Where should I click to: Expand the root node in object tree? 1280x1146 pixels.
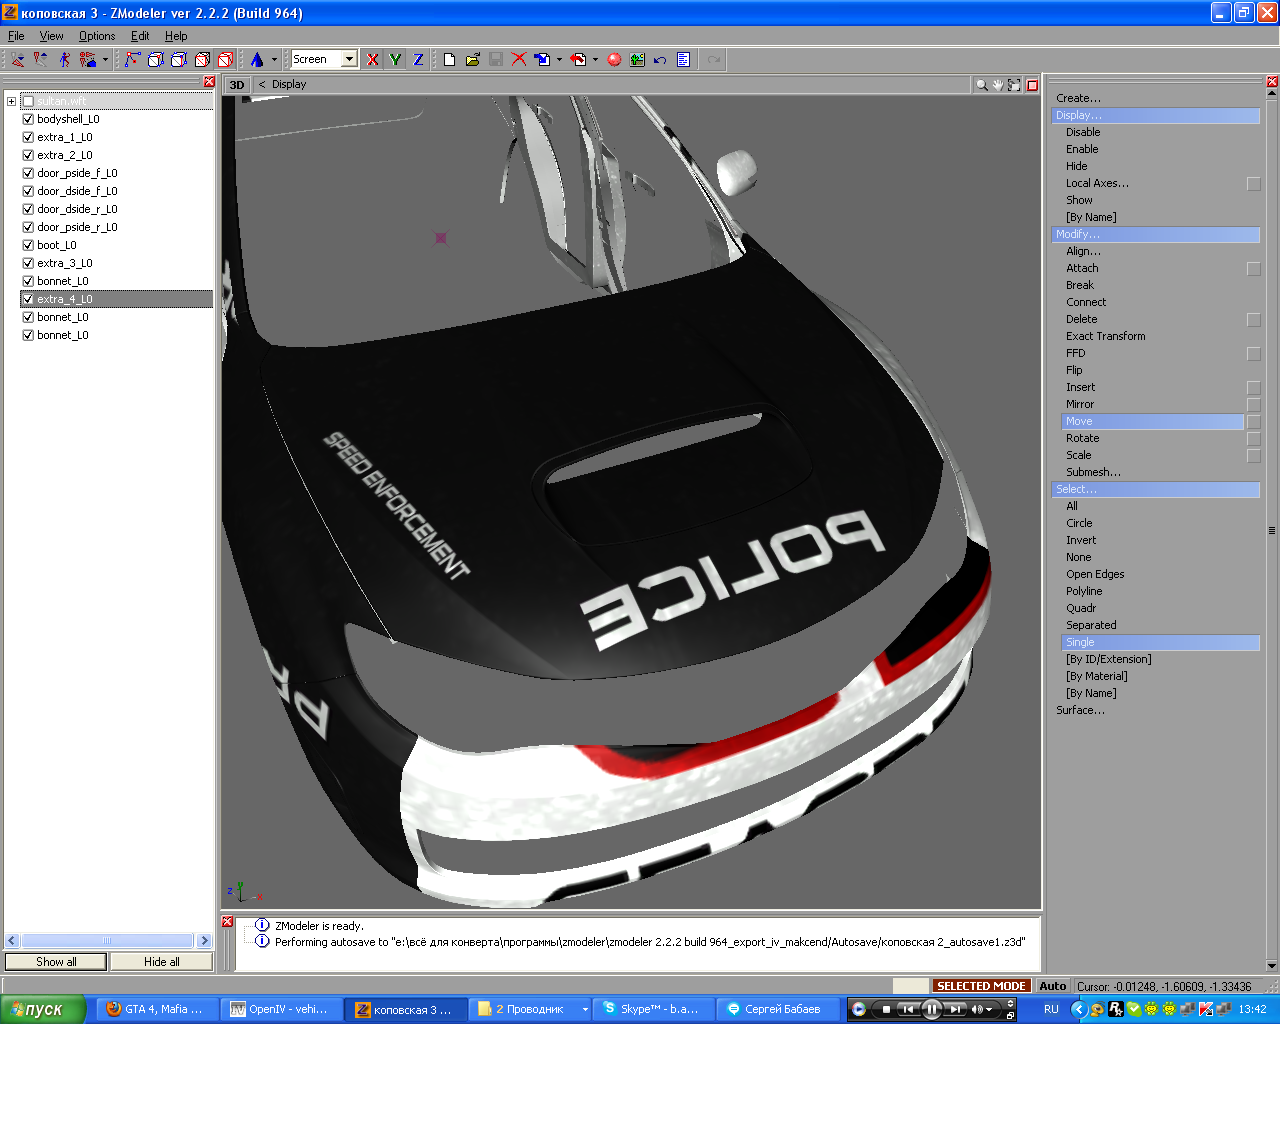click(x=11, y=101)
